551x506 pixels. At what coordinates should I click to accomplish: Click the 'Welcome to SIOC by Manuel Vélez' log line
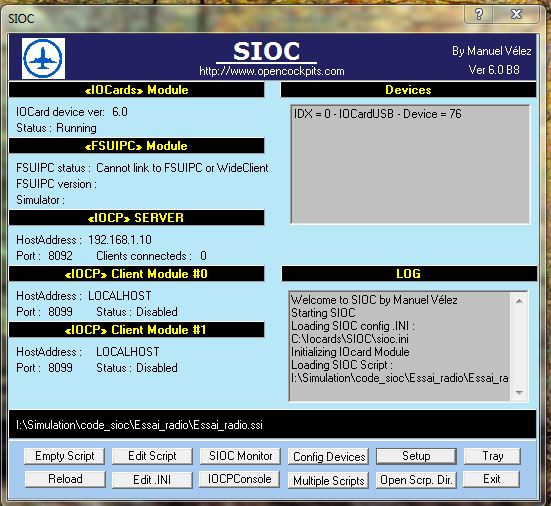point(374,300)
